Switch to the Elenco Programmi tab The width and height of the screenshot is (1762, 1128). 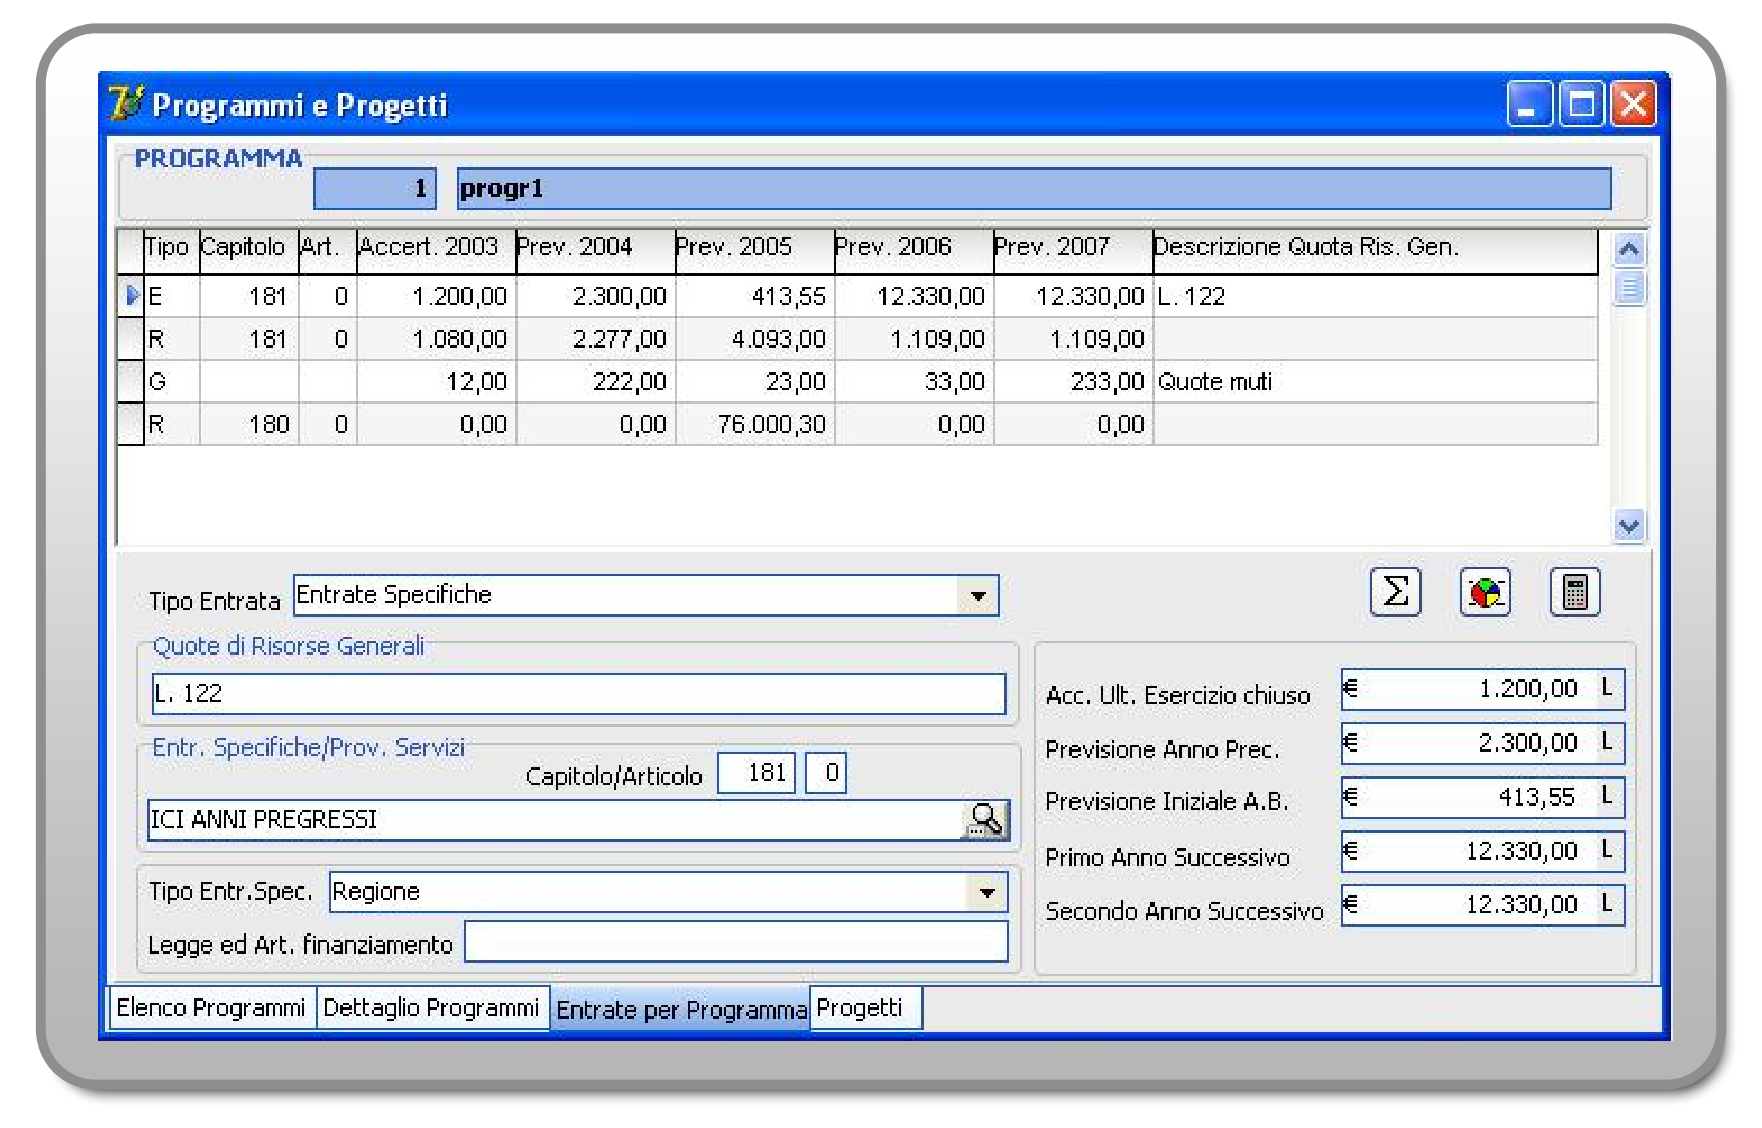[211, 1008]
